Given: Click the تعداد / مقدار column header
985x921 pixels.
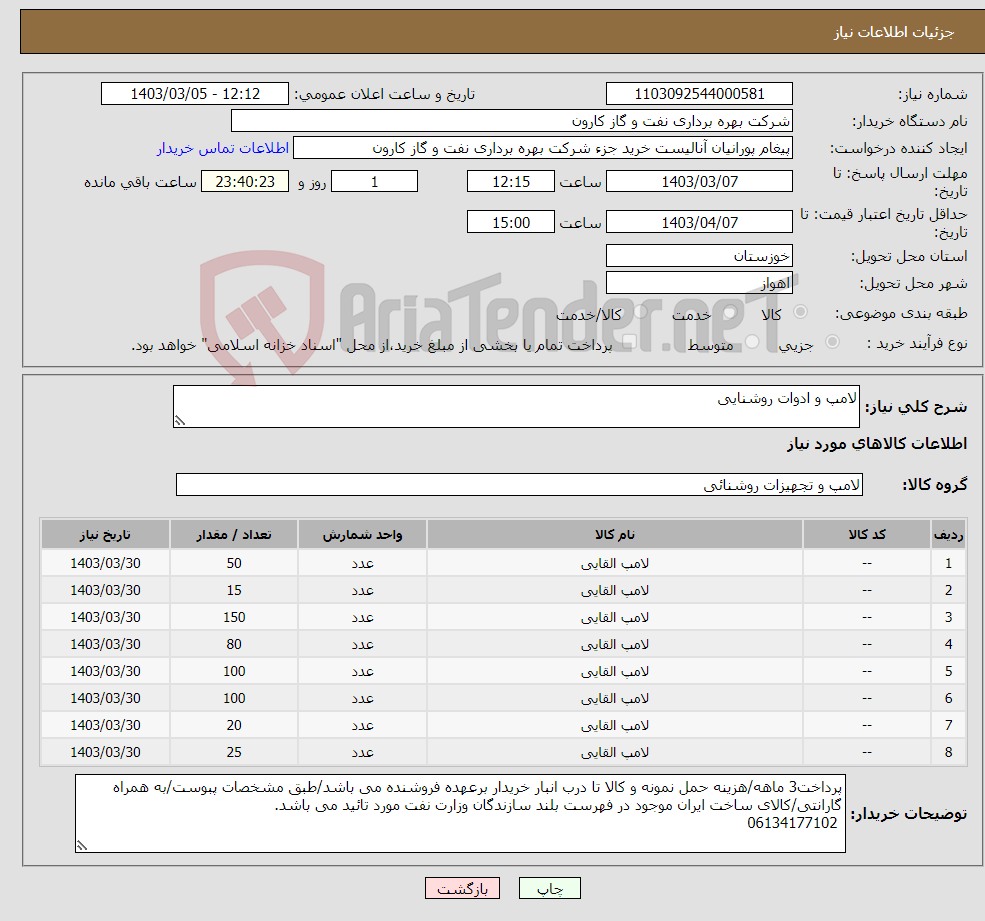Looking at the screenshot, I should 234,534.
